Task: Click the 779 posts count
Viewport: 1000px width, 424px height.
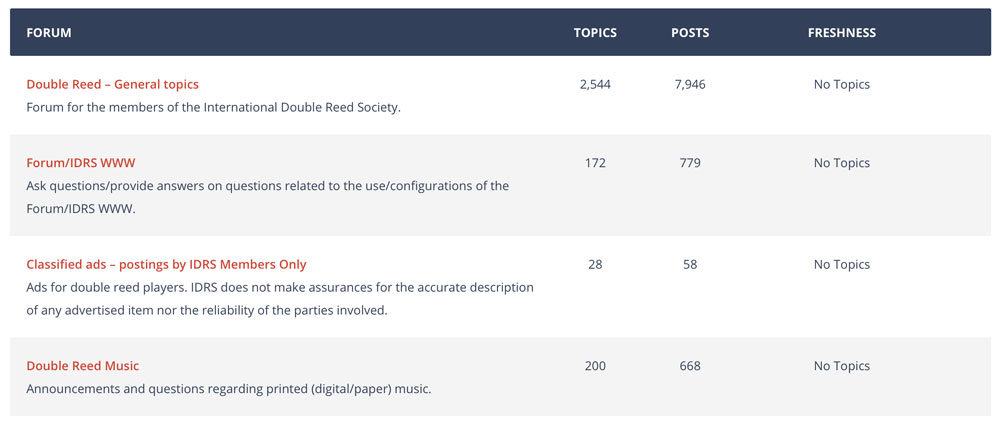Action: pyautogui.click(x=690, y=163)
